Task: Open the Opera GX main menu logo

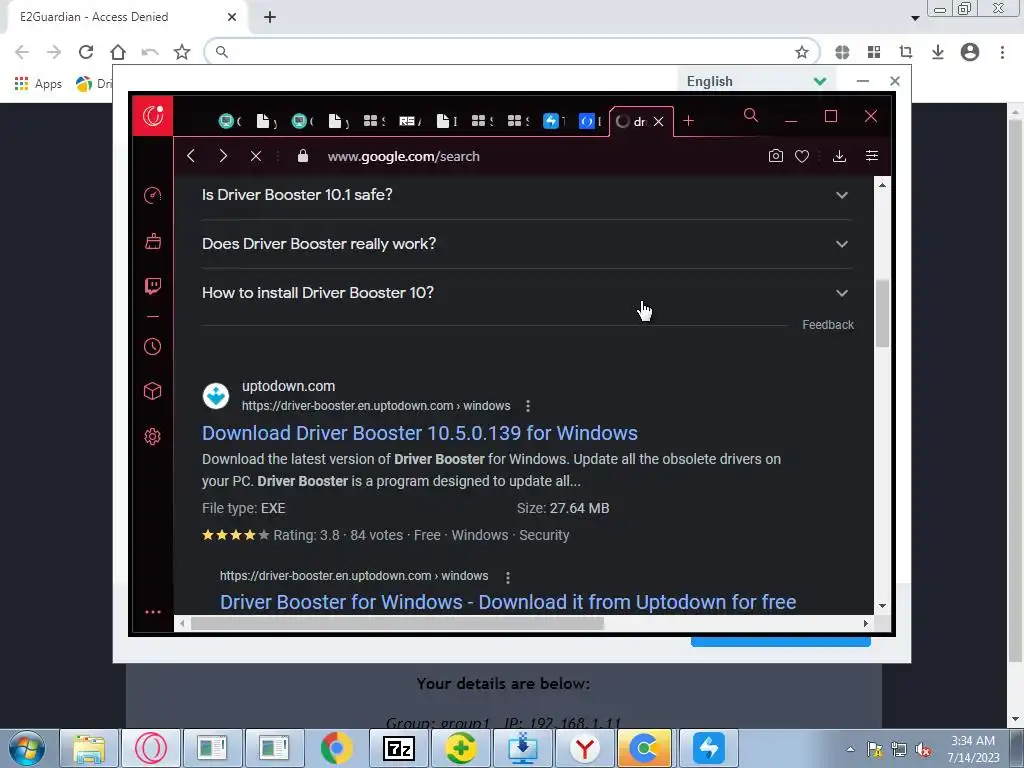Action: click(x=153, y=116)
